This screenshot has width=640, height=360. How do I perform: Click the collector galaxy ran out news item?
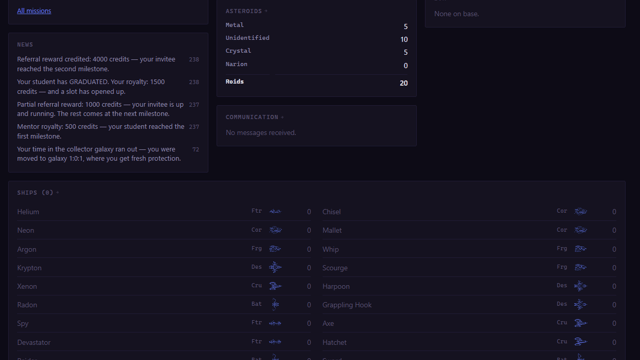108,154
